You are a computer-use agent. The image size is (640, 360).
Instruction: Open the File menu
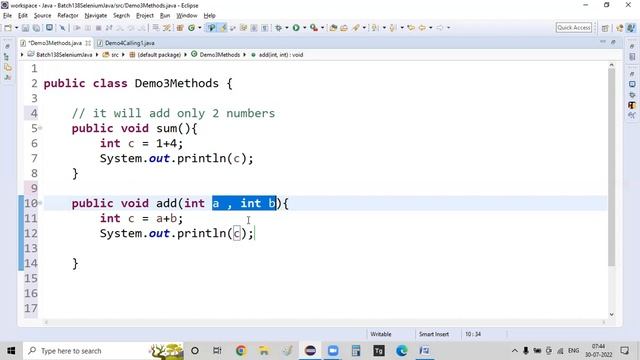pos(7,16)
